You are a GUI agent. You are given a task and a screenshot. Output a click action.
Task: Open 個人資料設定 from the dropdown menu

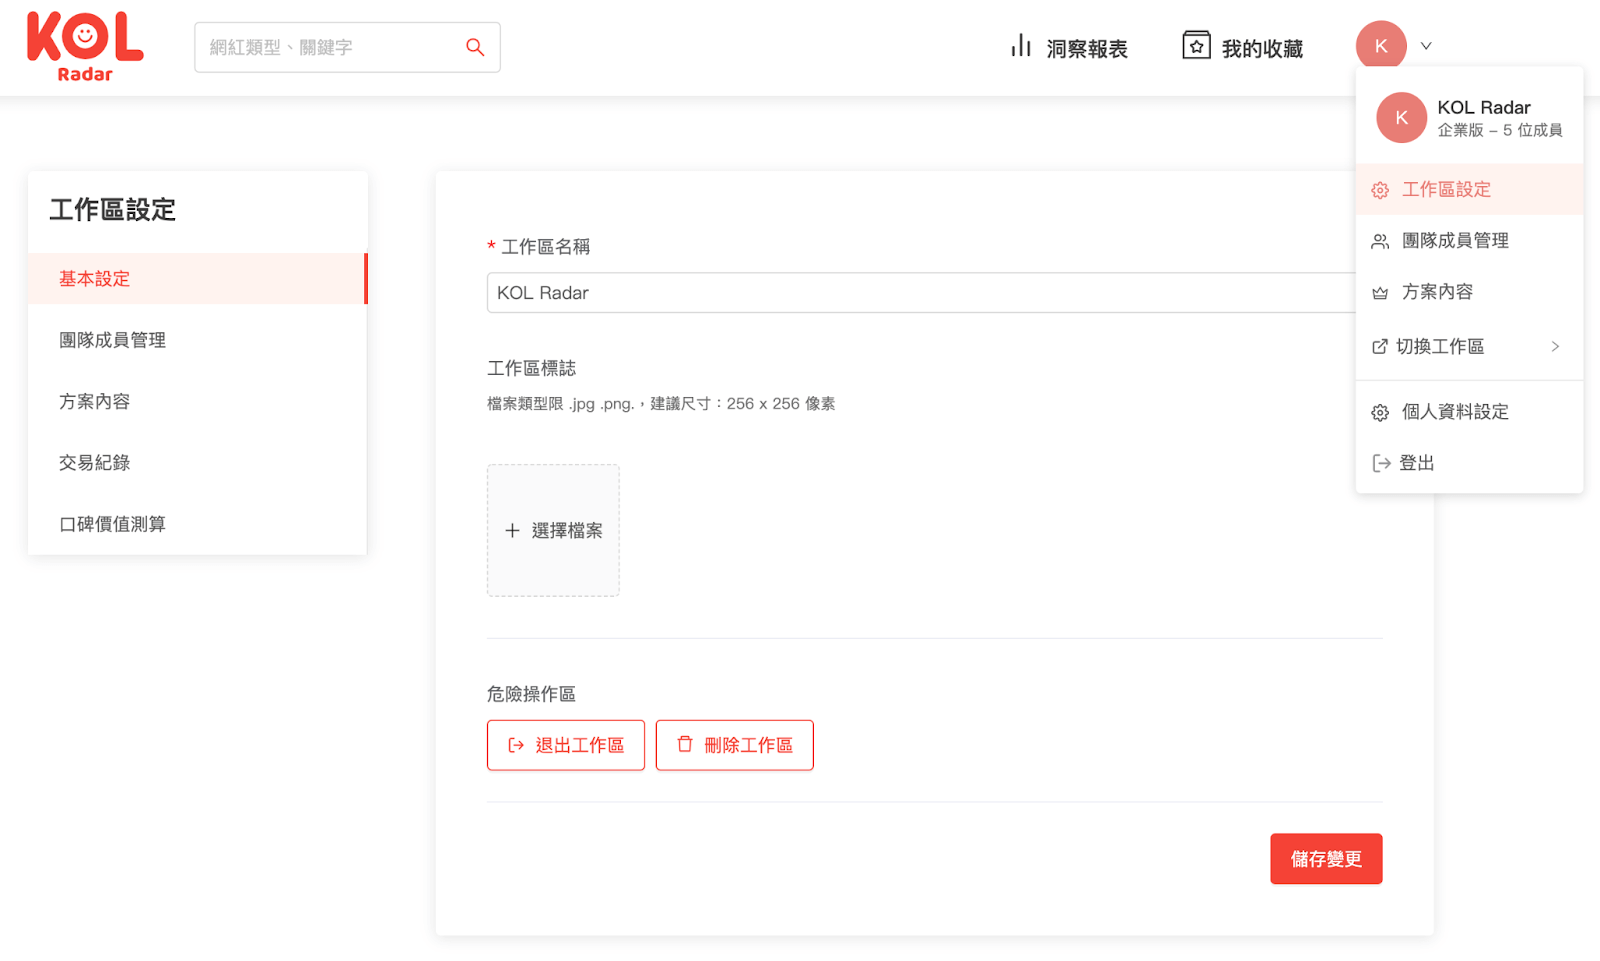(1469, 412)
